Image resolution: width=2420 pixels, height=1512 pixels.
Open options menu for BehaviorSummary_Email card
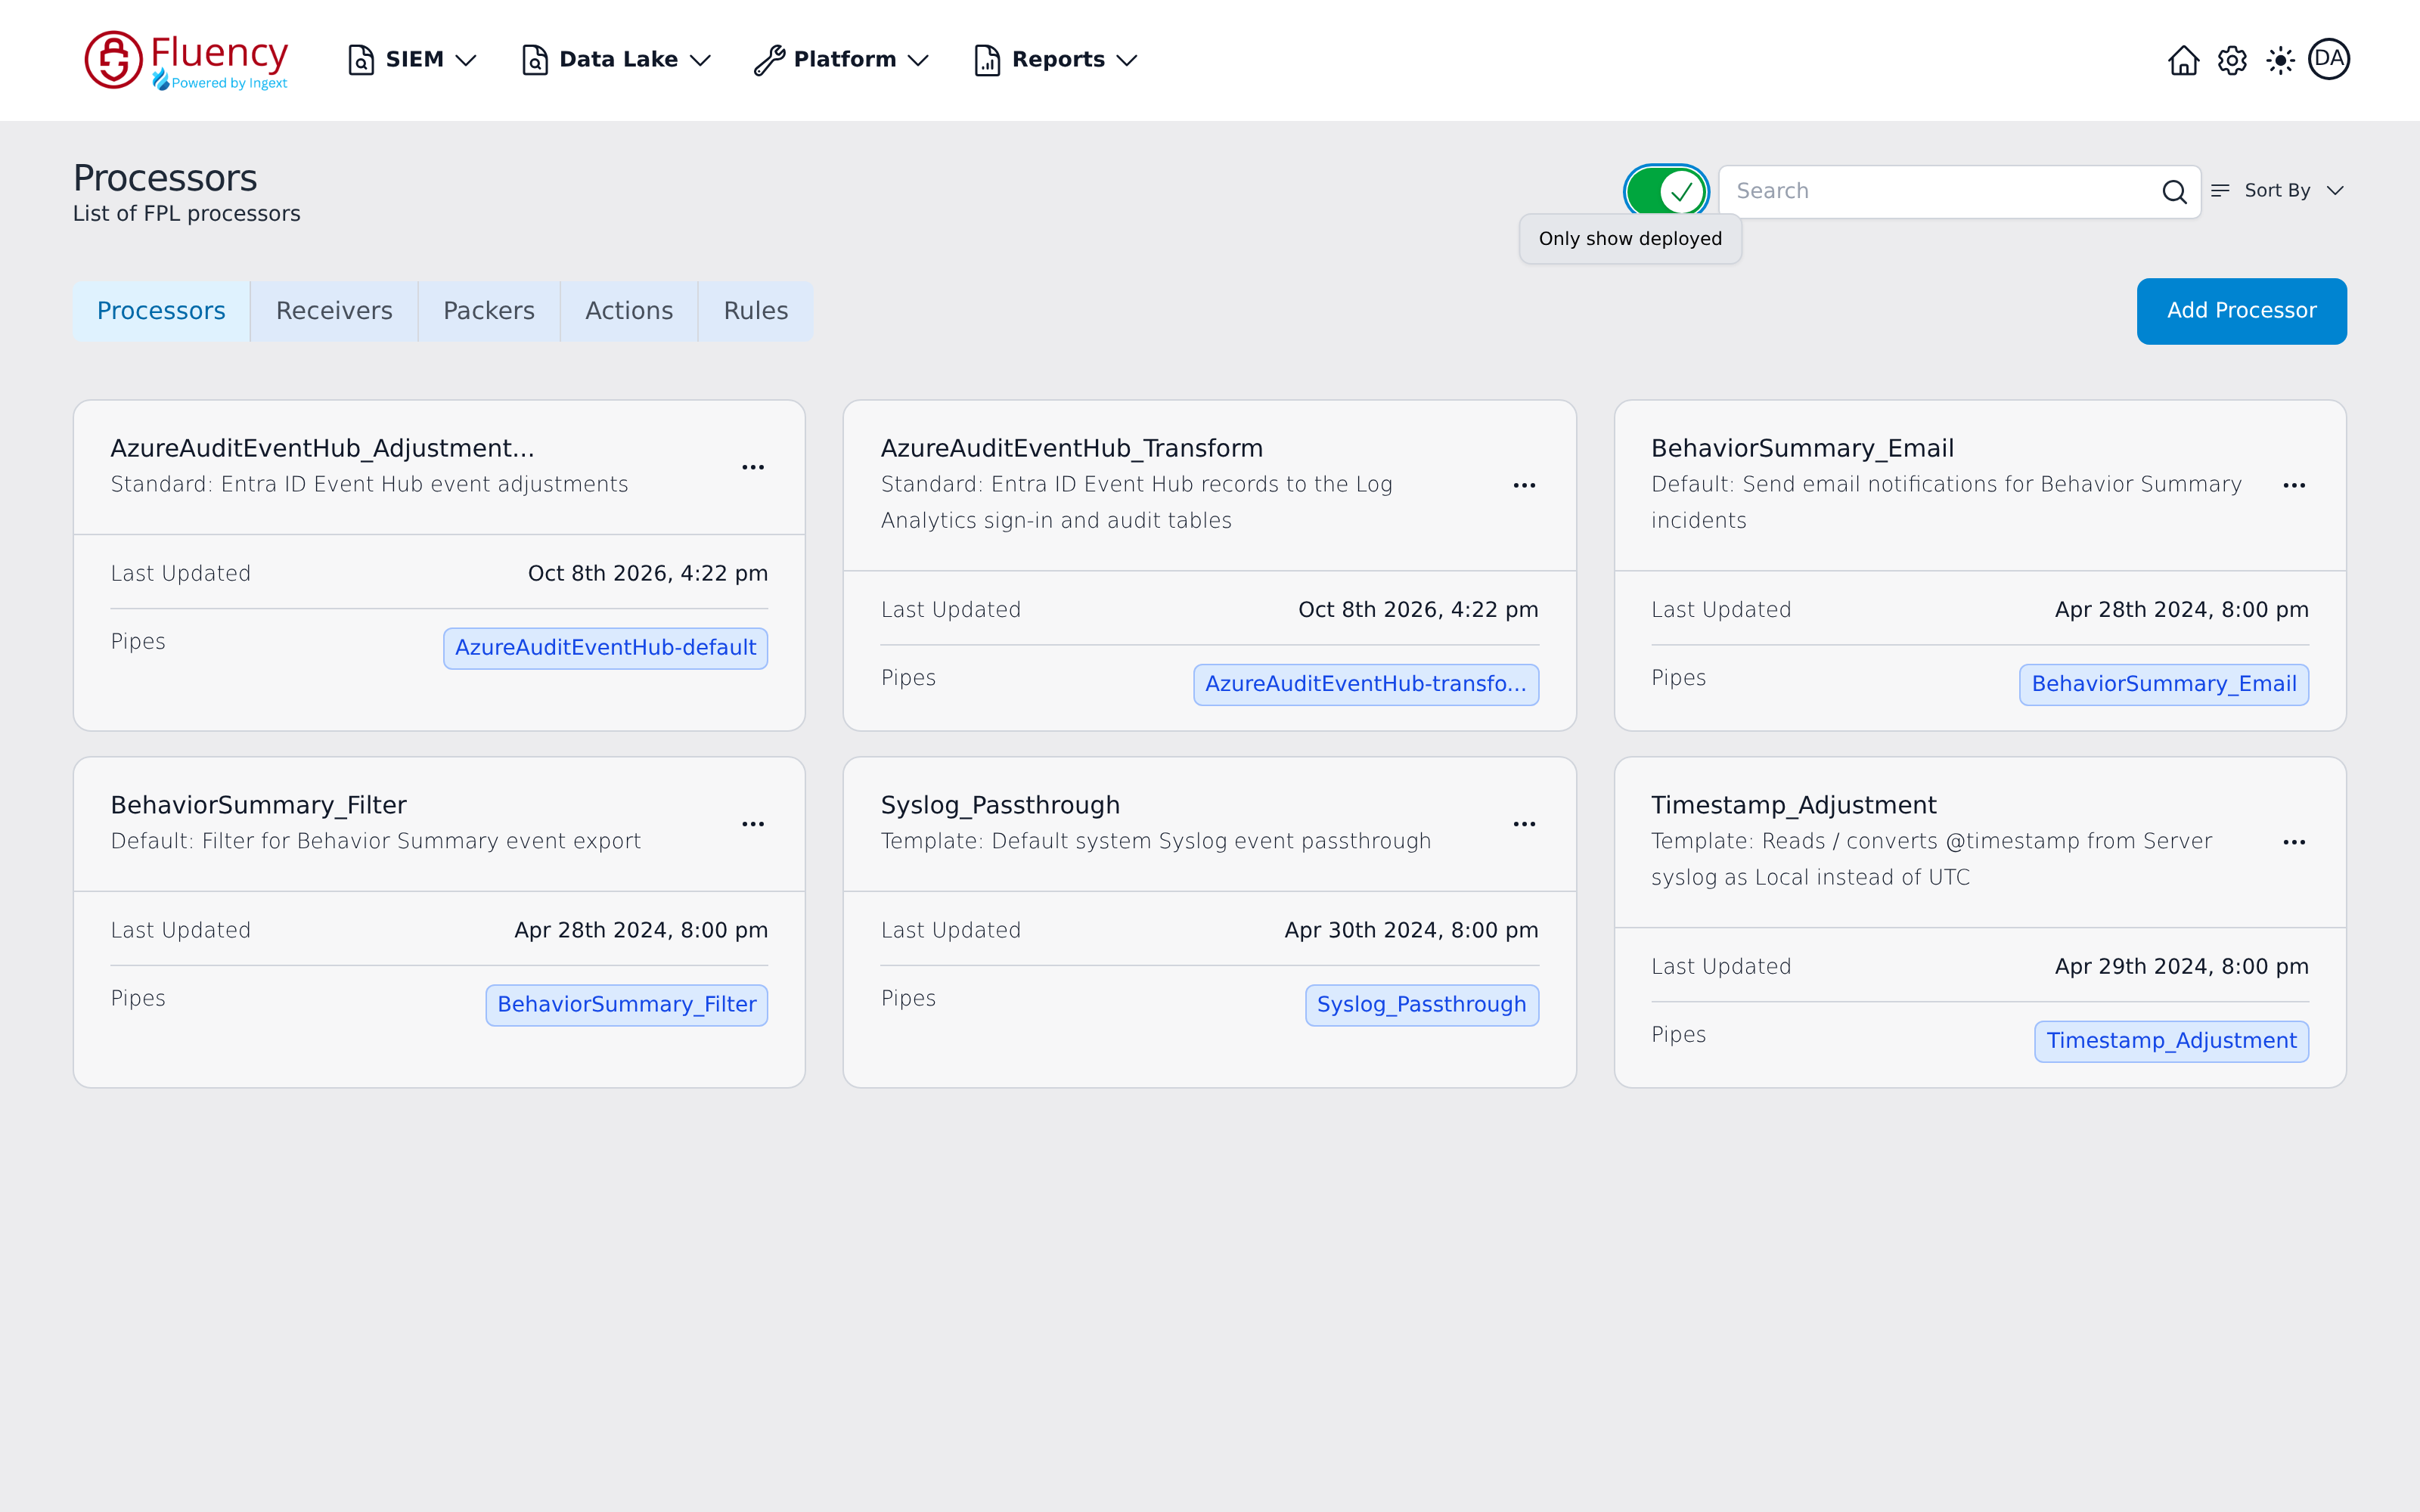[2294, 485]
